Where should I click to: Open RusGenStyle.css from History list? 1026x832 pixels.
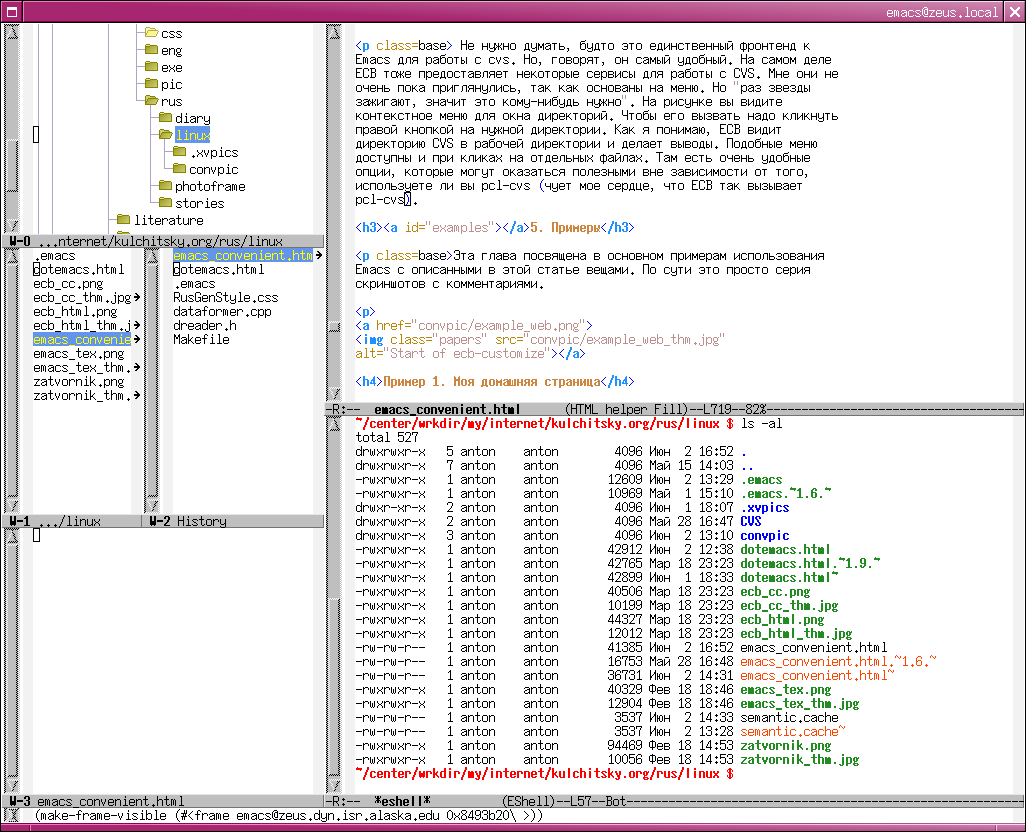tap(225, 297)
